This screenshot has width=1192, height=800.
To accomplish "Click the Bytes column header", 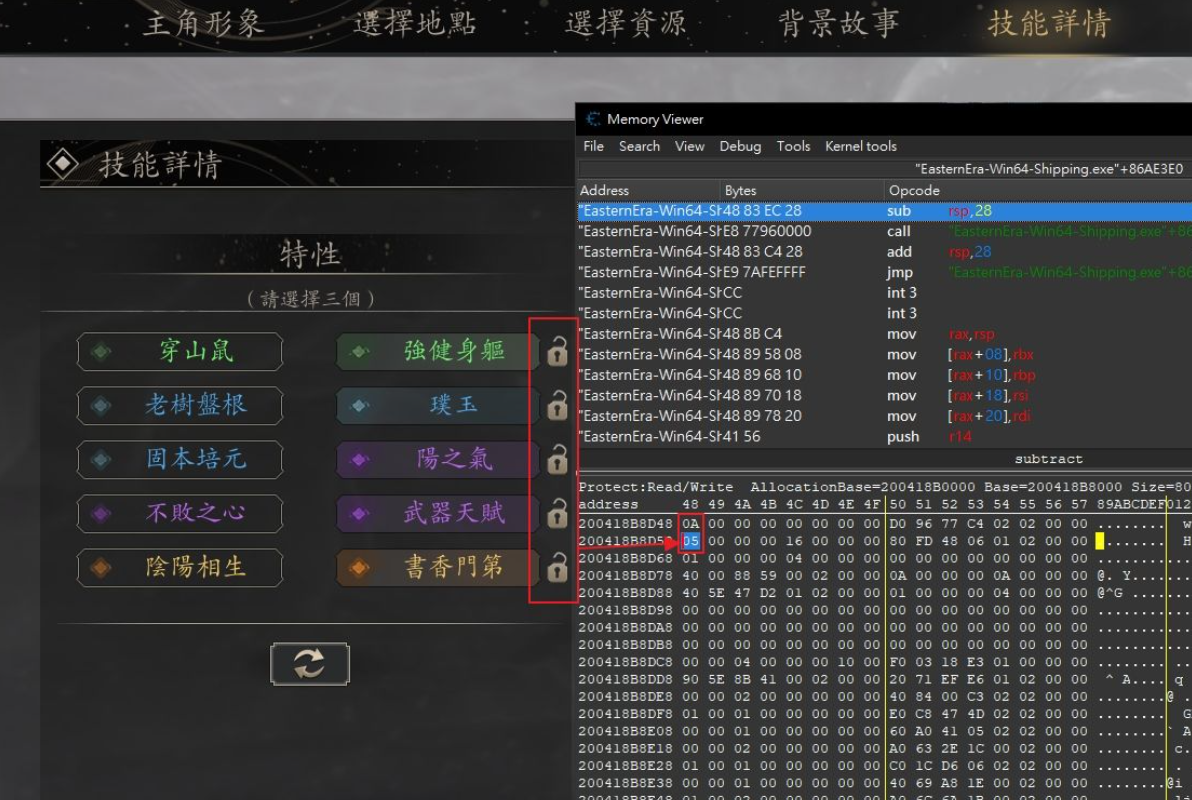I will pyautogui.click(x=802, y=190).
